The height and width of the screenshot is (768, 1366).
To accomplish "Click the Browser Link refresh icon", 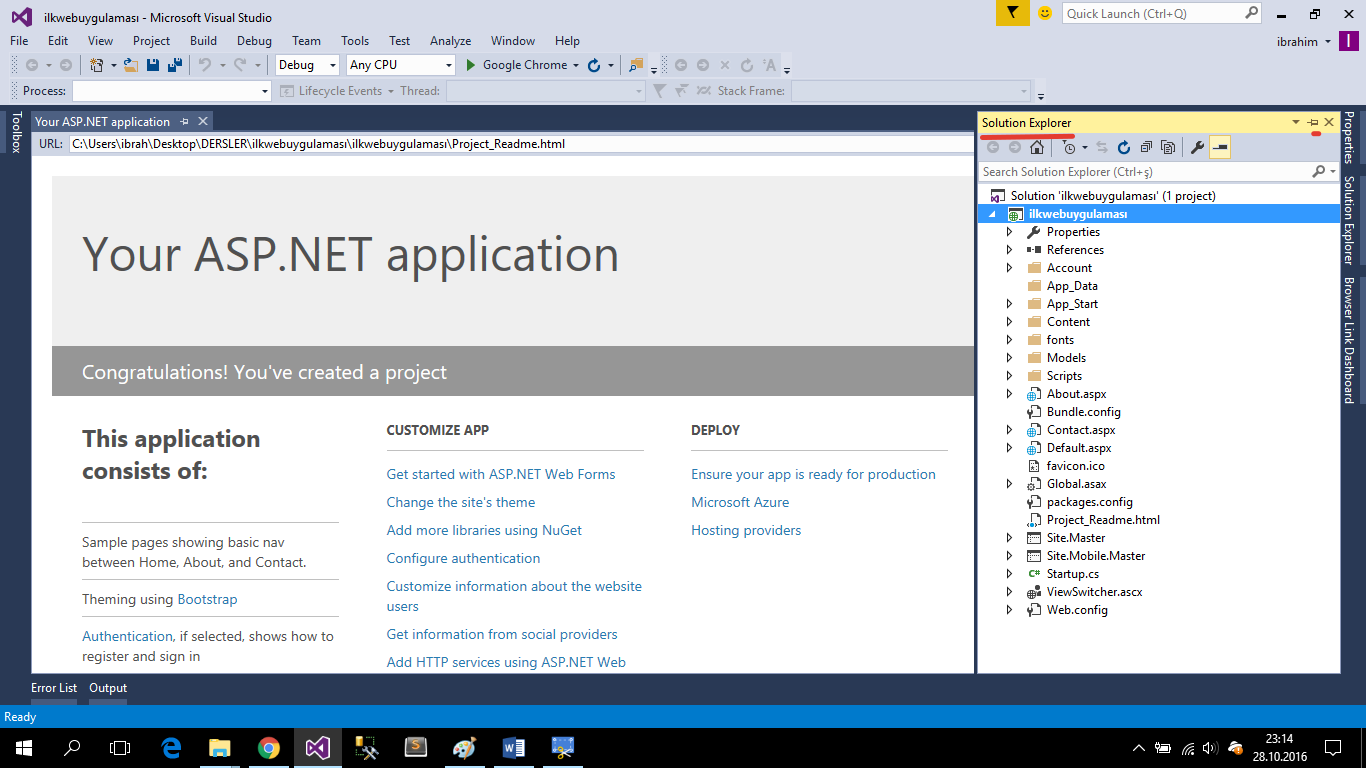I will 594,65.
